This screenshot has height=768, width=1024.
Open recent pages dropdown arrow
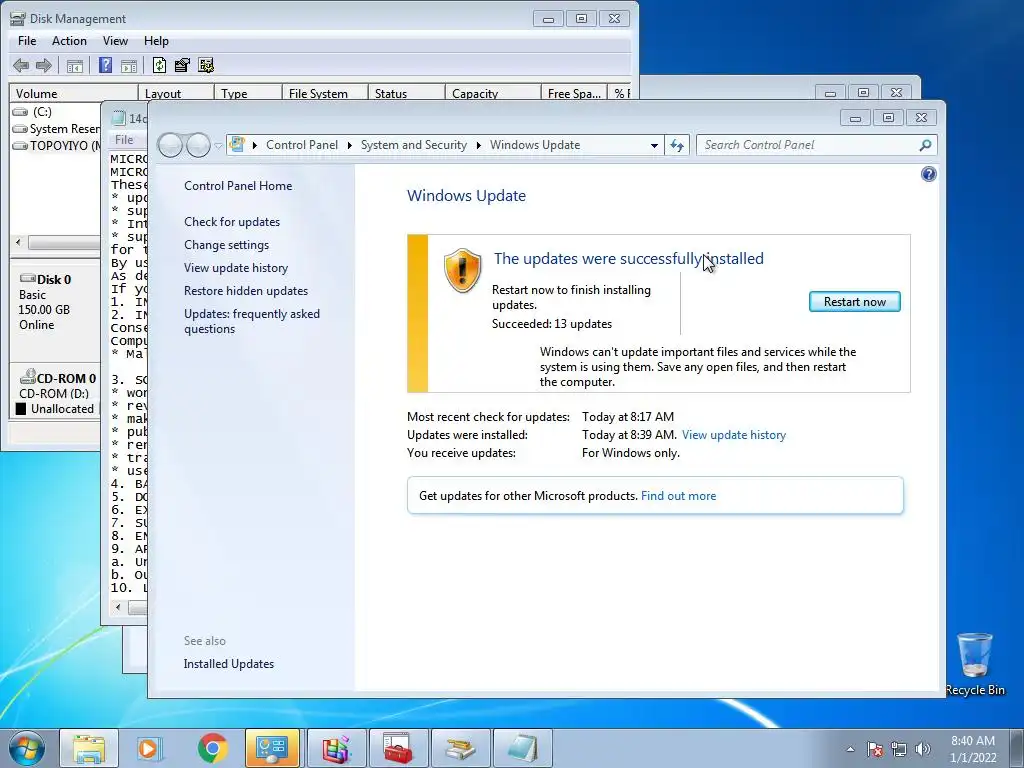point(218,146)
